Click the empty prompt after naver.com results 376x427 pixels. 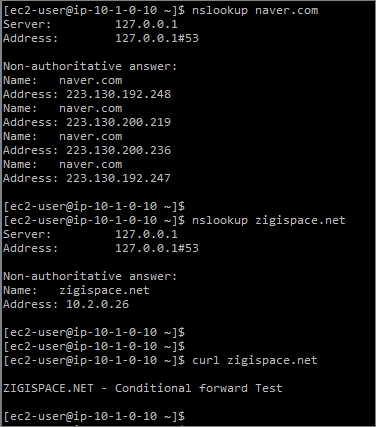(94, 206)
